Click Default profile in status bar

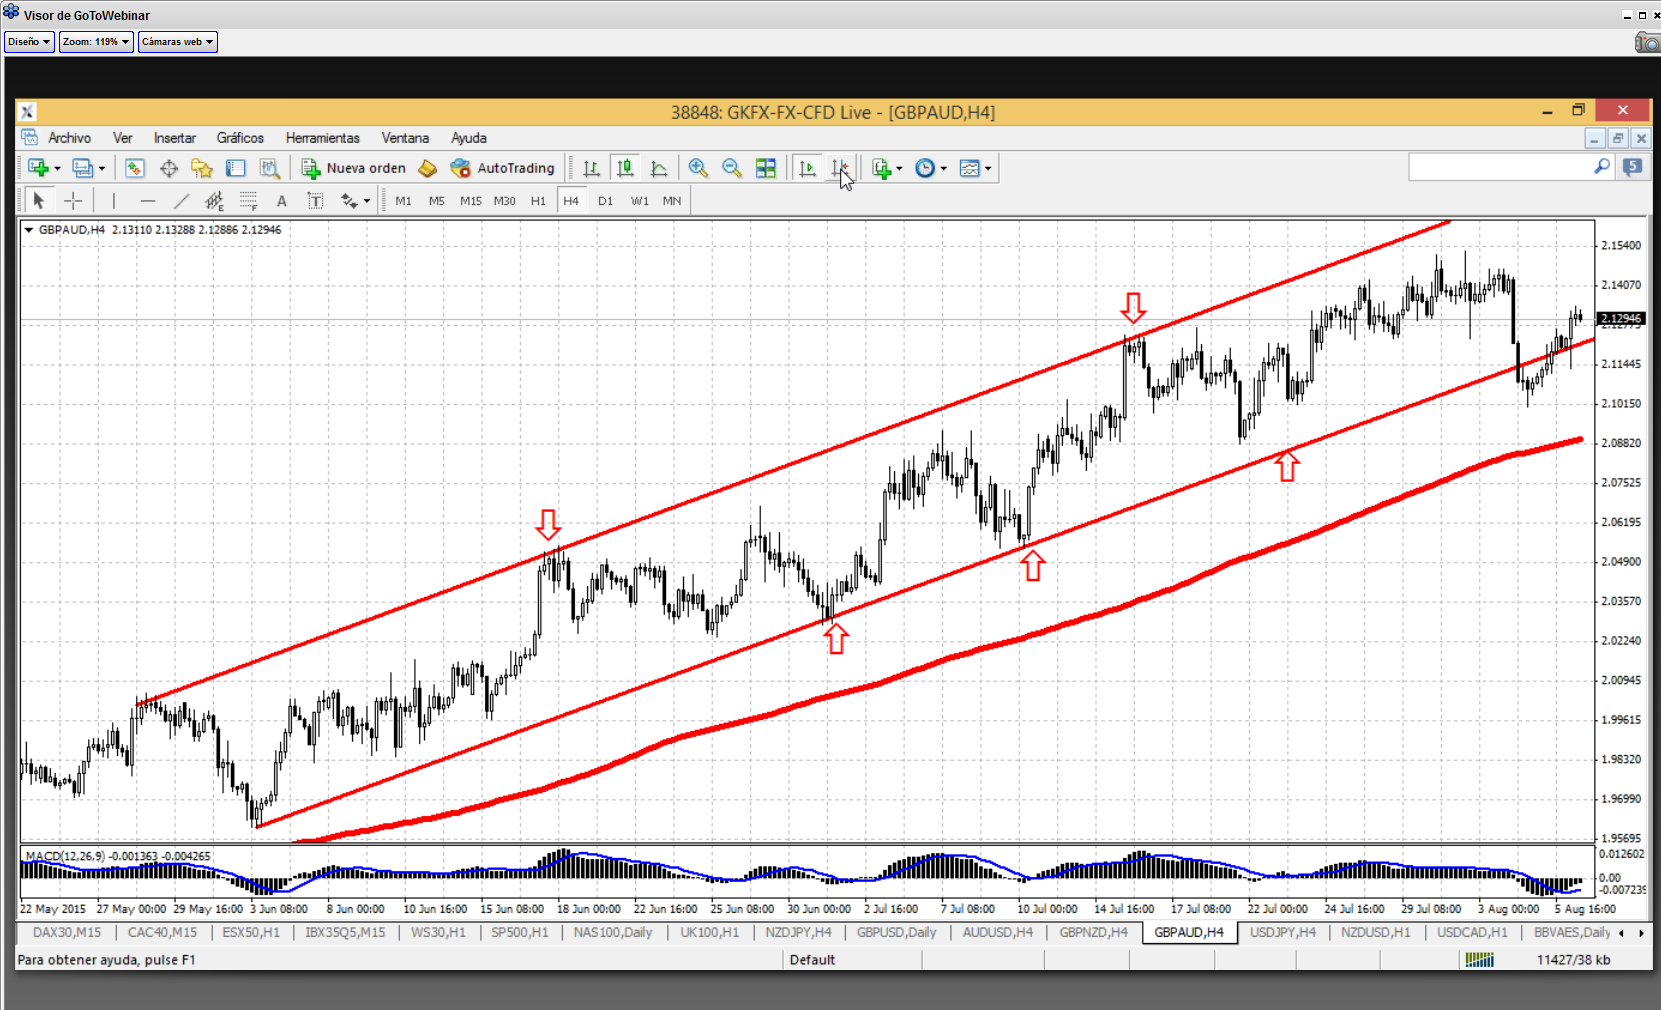[812, 960]
